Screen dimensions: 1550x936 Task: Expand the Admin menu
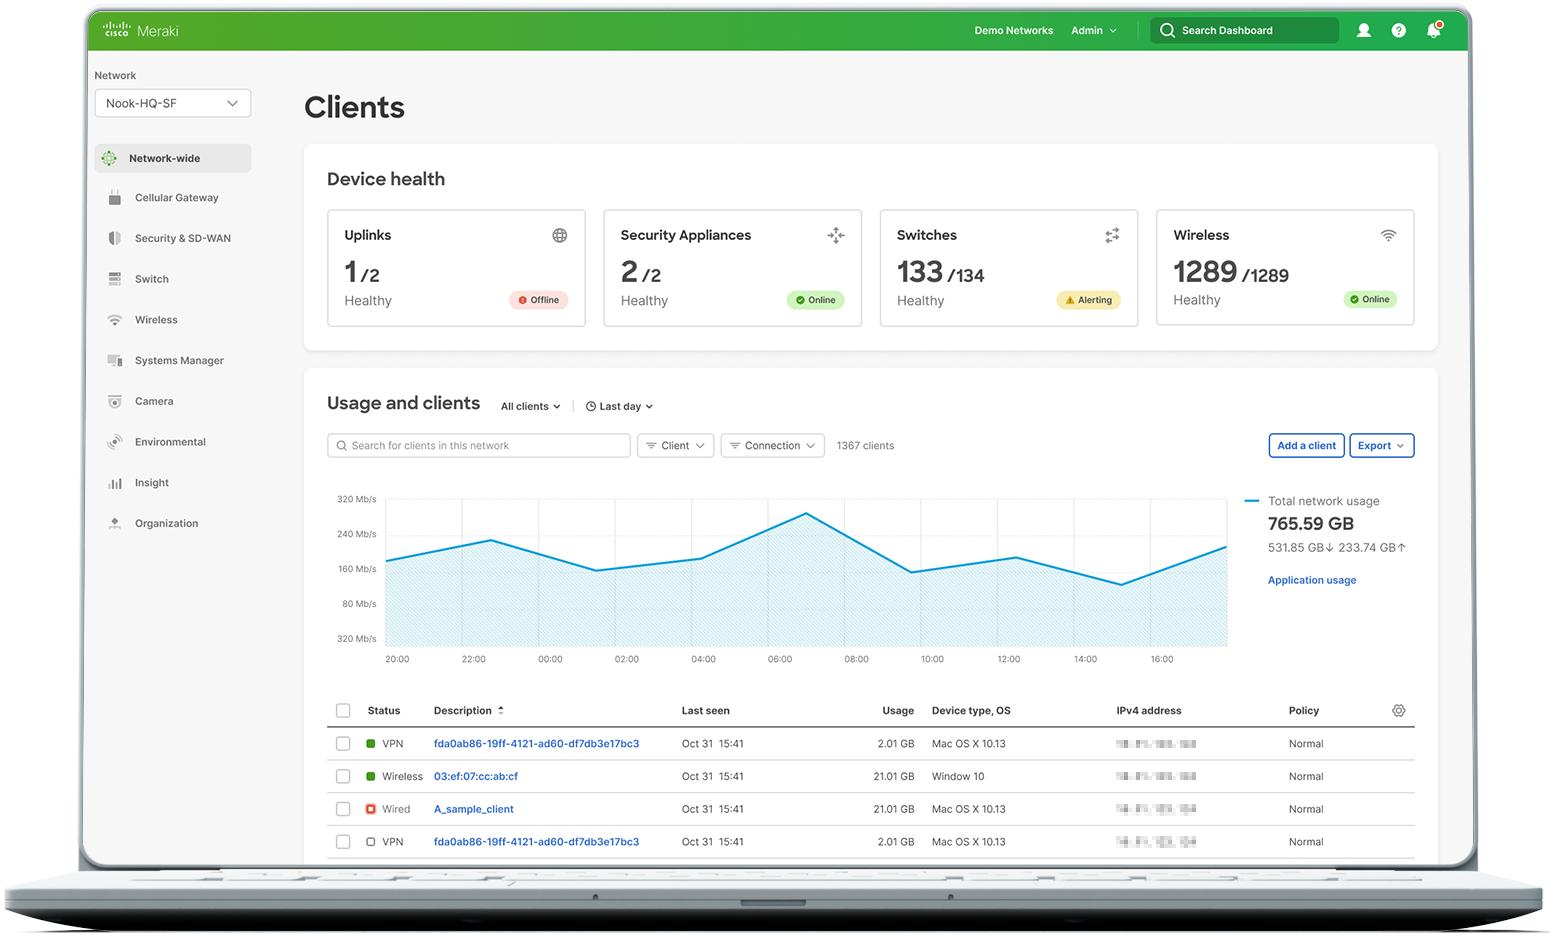[1094, 30]
